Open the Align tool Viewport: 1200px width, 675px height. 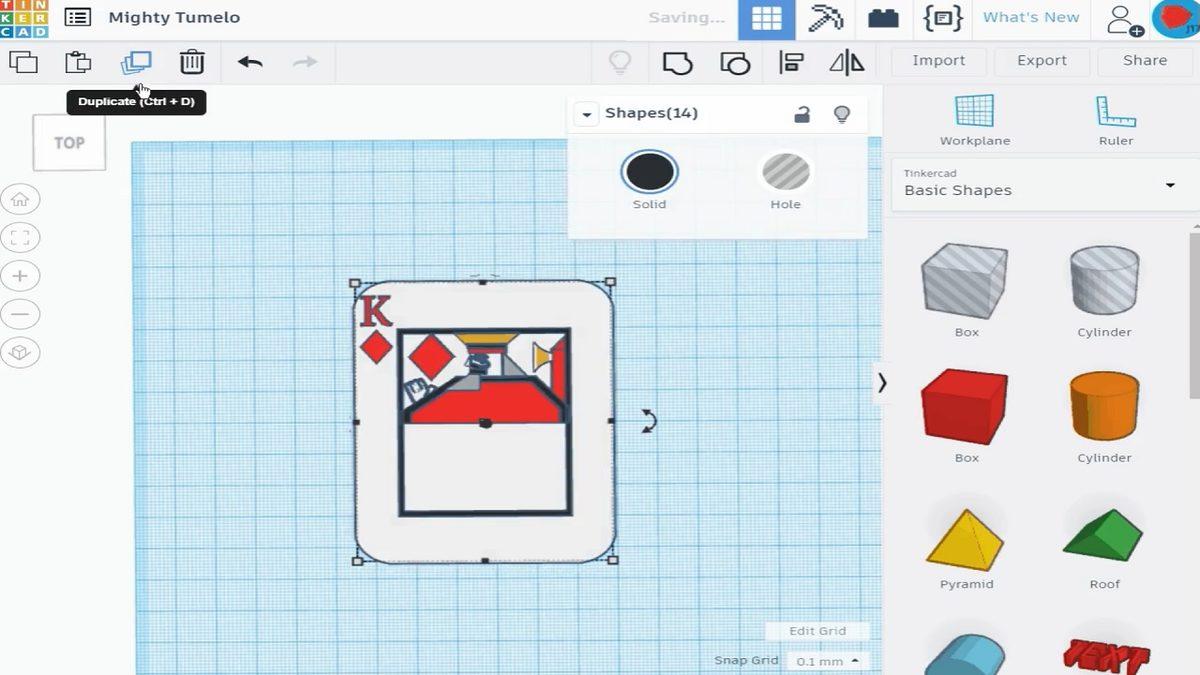(x=791, y=62)
